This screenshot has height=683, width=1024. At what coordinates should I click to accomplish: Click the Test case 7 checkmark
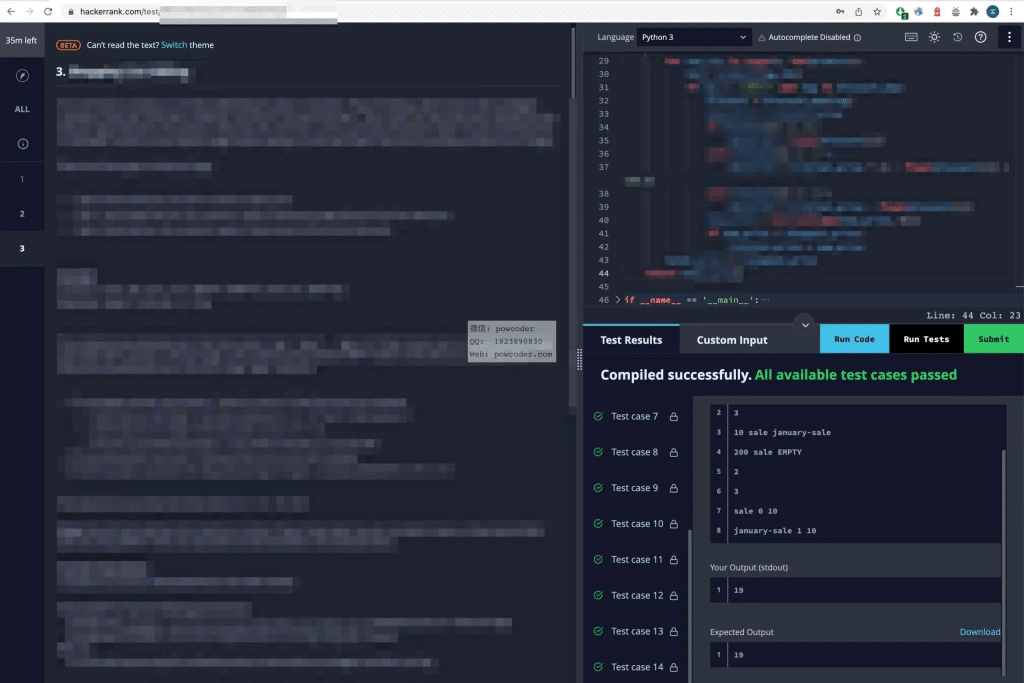pos(596,416)
